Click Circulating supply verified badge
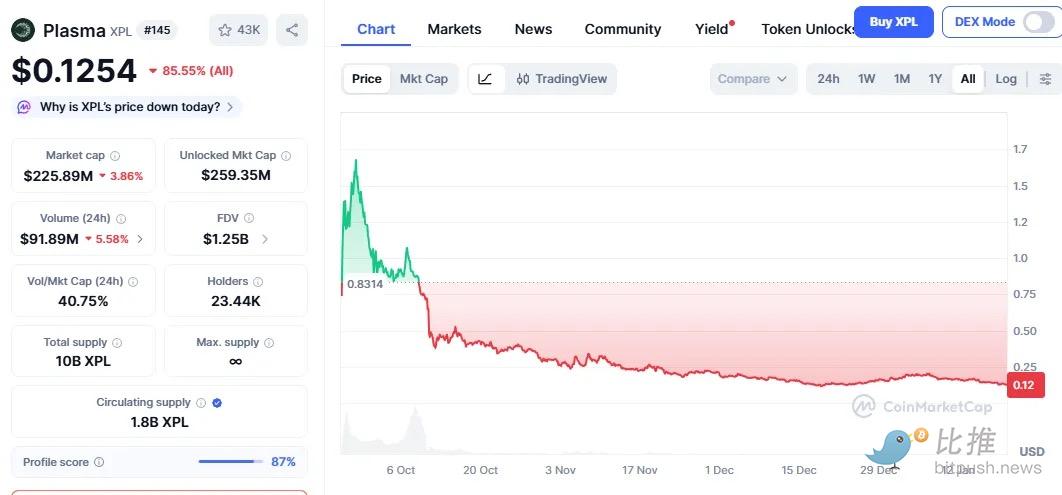The width and height of the screenshot is (1062, 495). 217,403
